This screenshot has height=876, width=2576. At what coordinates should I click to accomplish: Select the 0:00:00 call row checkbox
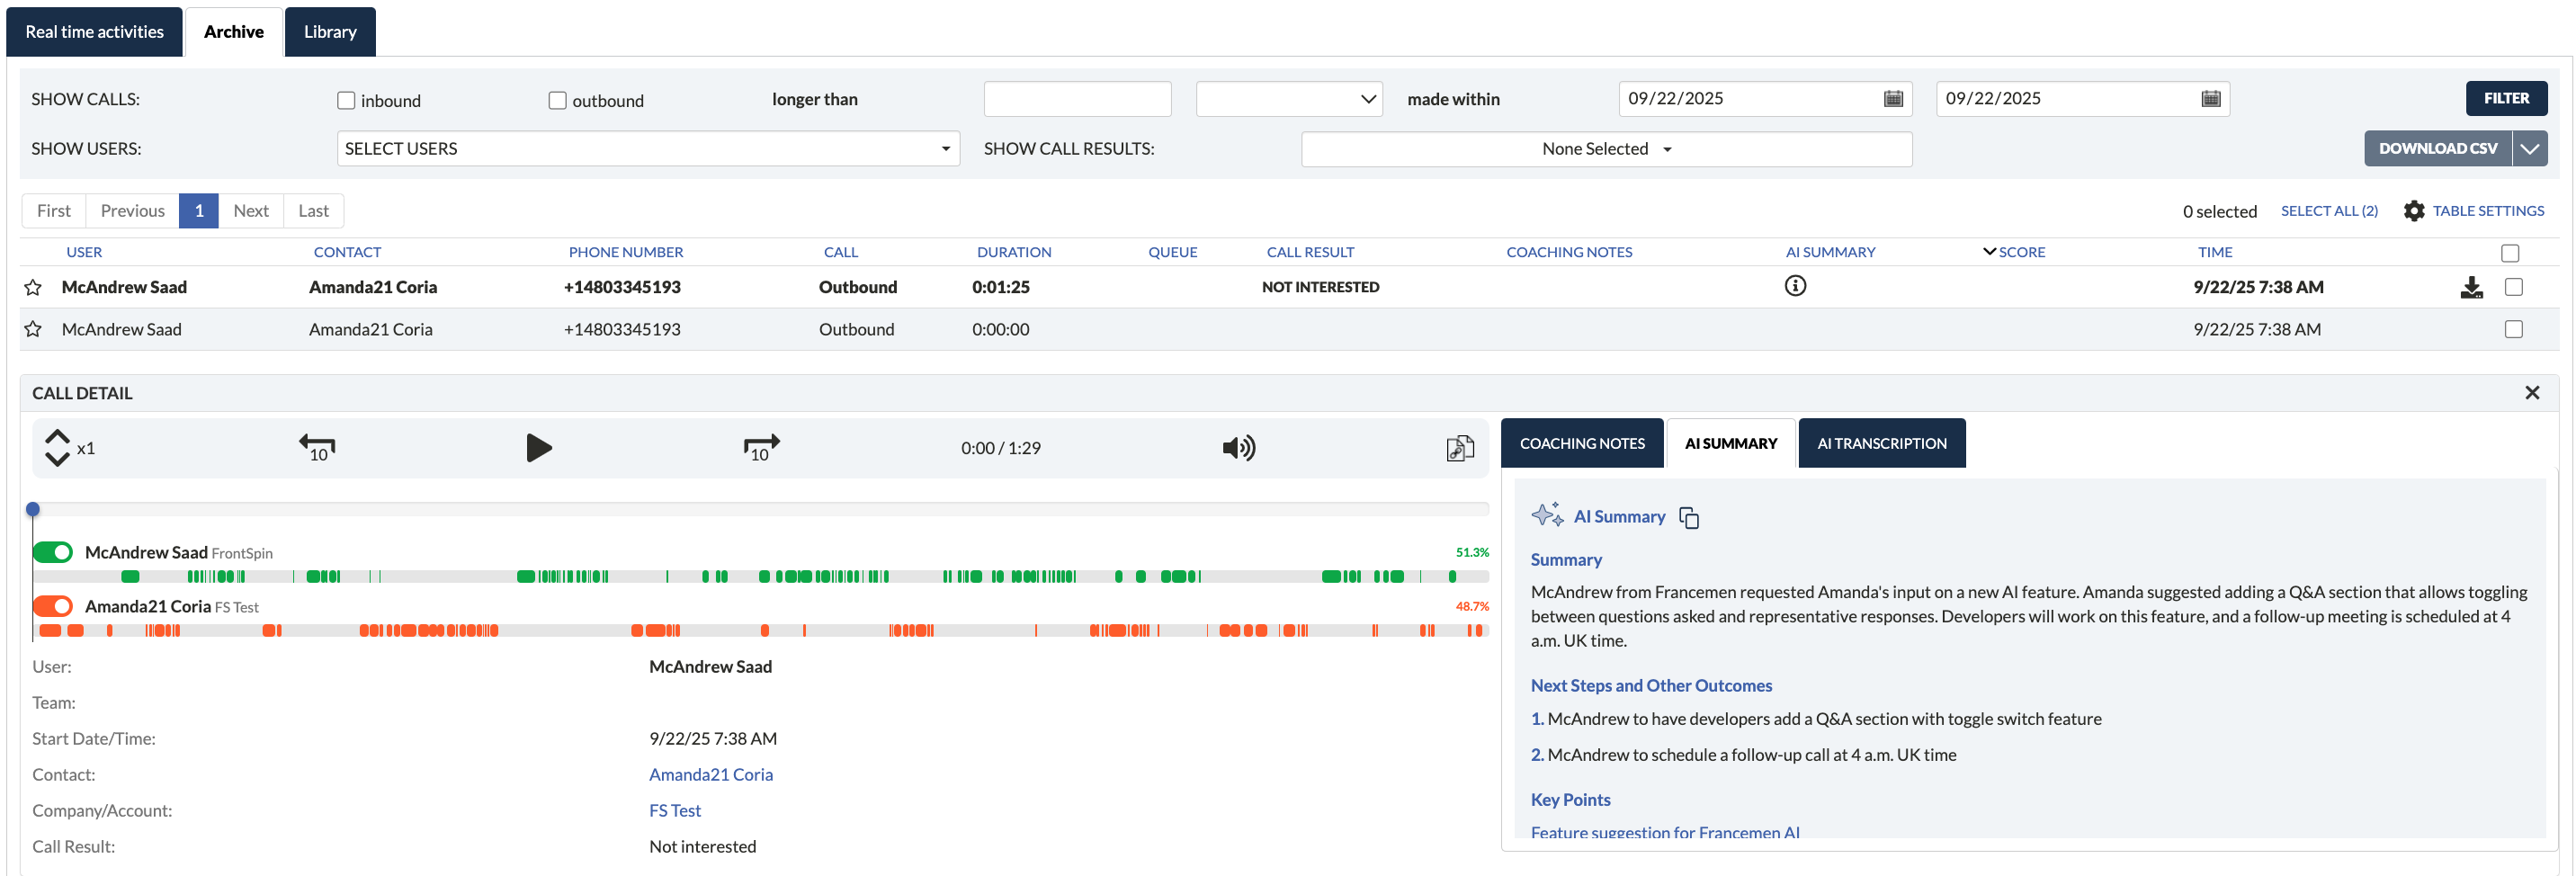click(x=2514, y=329)
